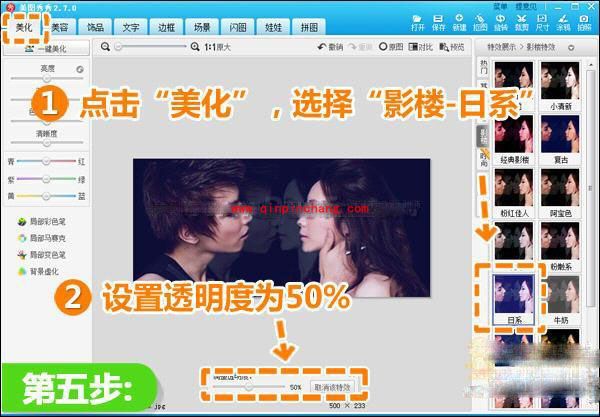Image resolution: width=600 pixels, height=417 pixels.
Task: Click the 一键美化 one-click beautify button
Action: coord(46,48)
